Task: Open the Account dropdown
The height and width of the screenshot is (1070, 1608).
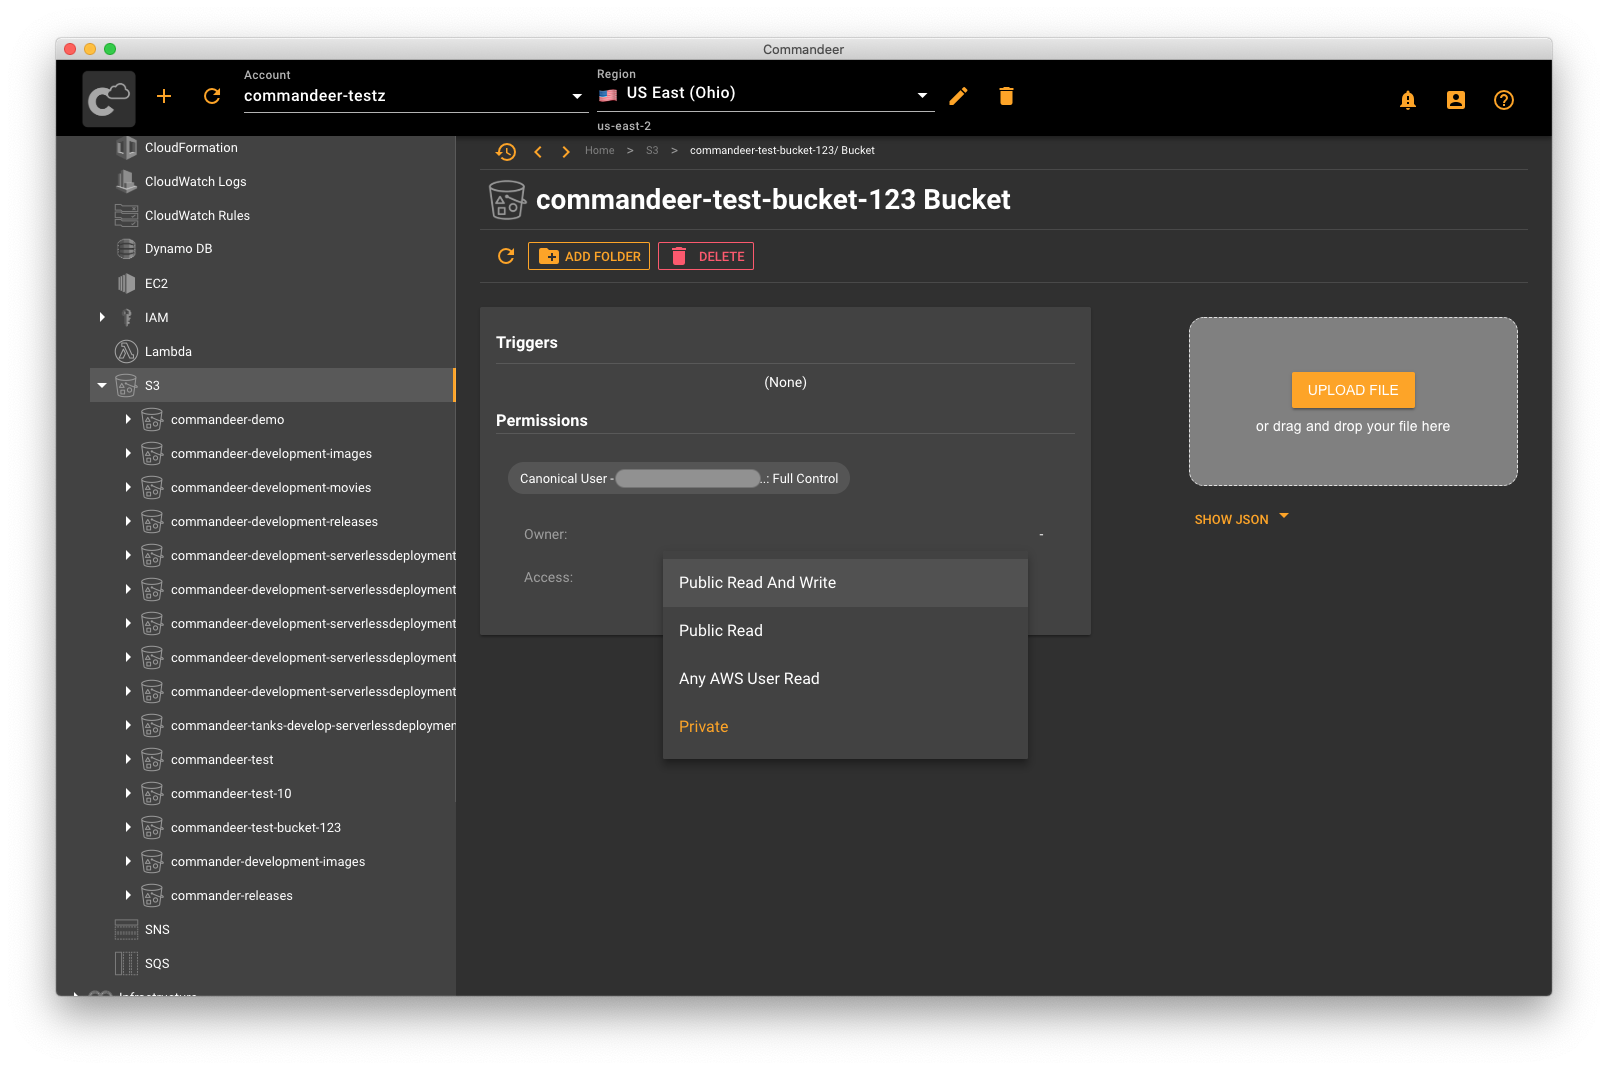Action: click(415, 96)
